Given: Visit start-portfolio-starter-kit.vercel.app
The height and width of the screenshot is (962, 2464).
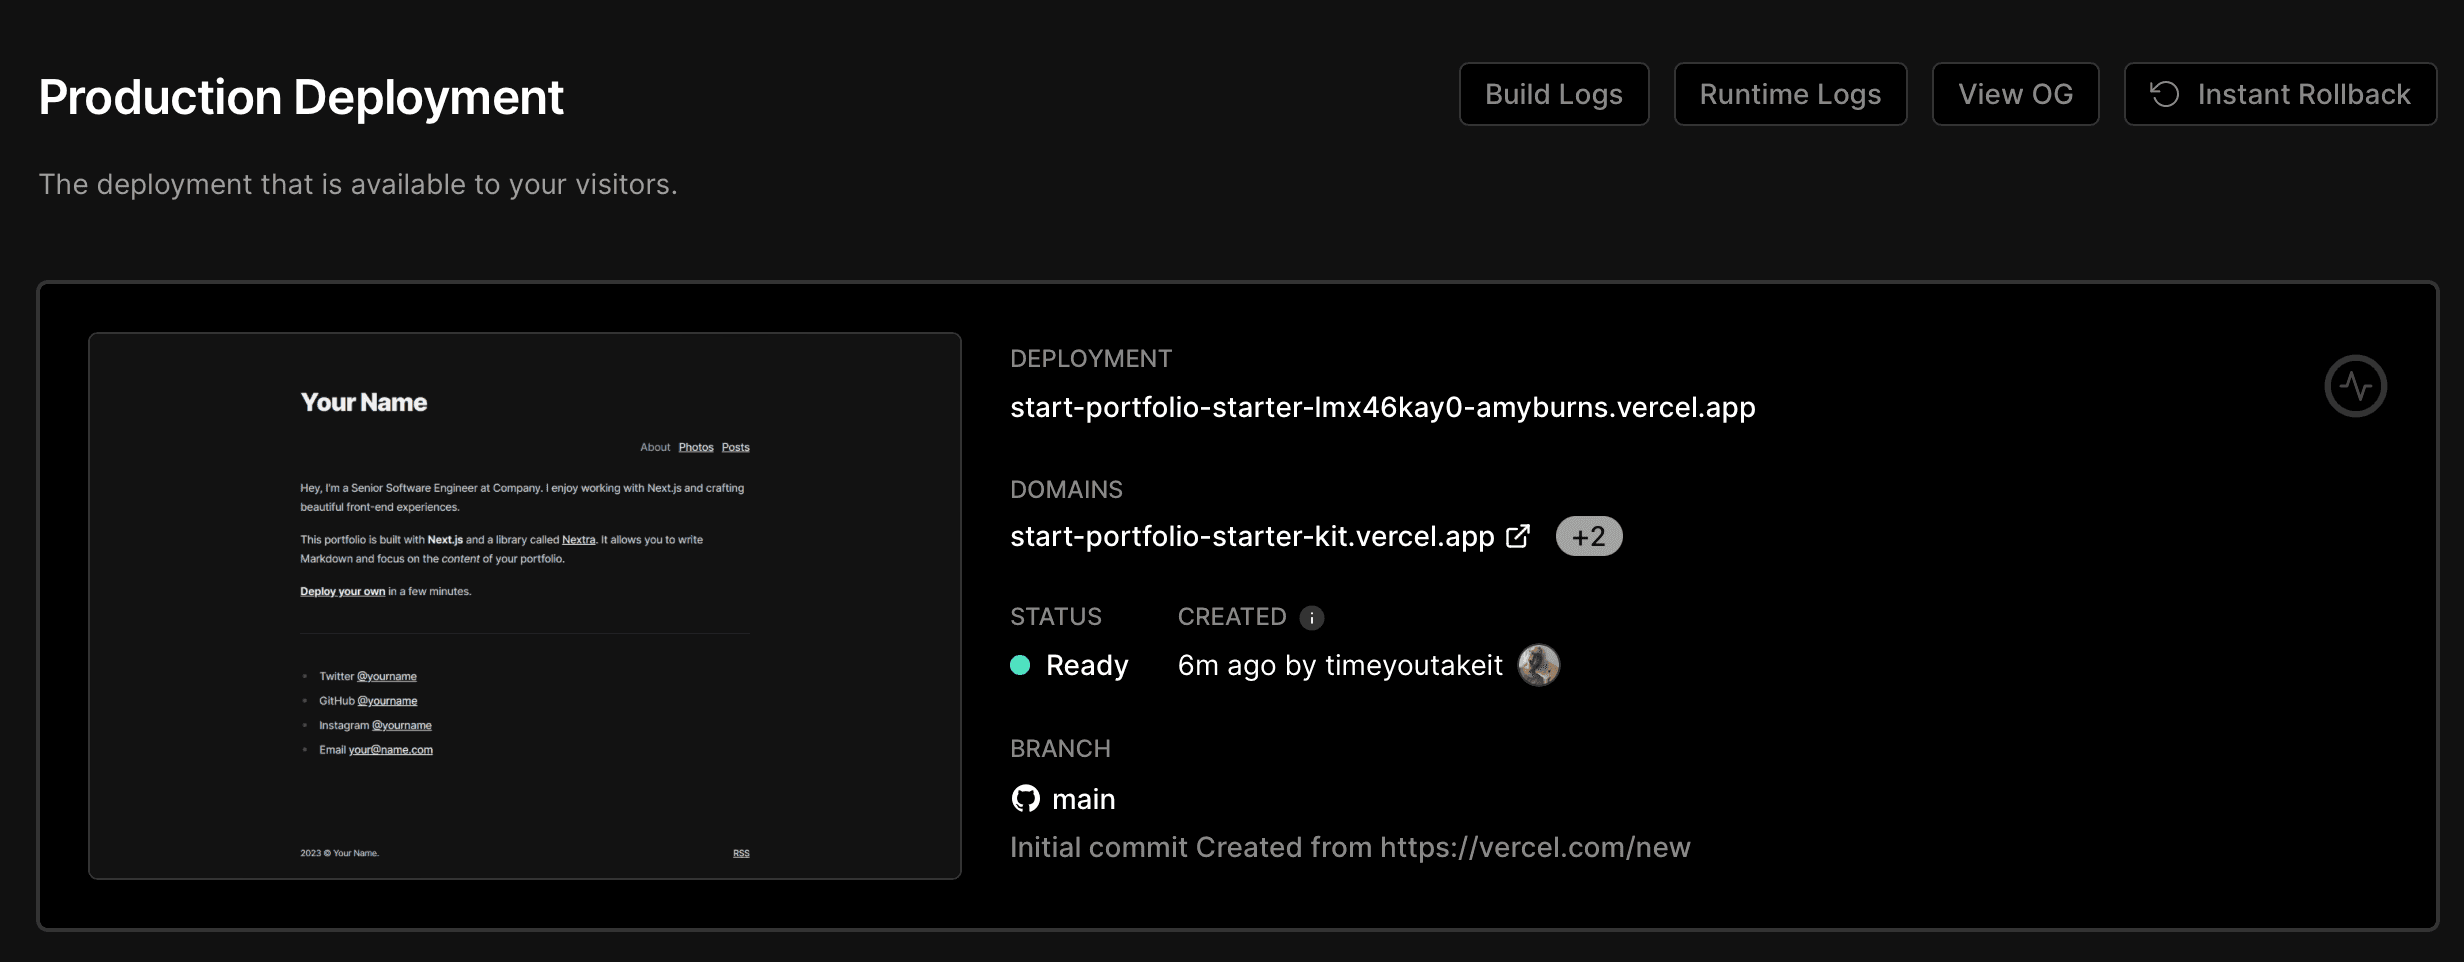Looking at the screenshot, I should pos(1249,536).
